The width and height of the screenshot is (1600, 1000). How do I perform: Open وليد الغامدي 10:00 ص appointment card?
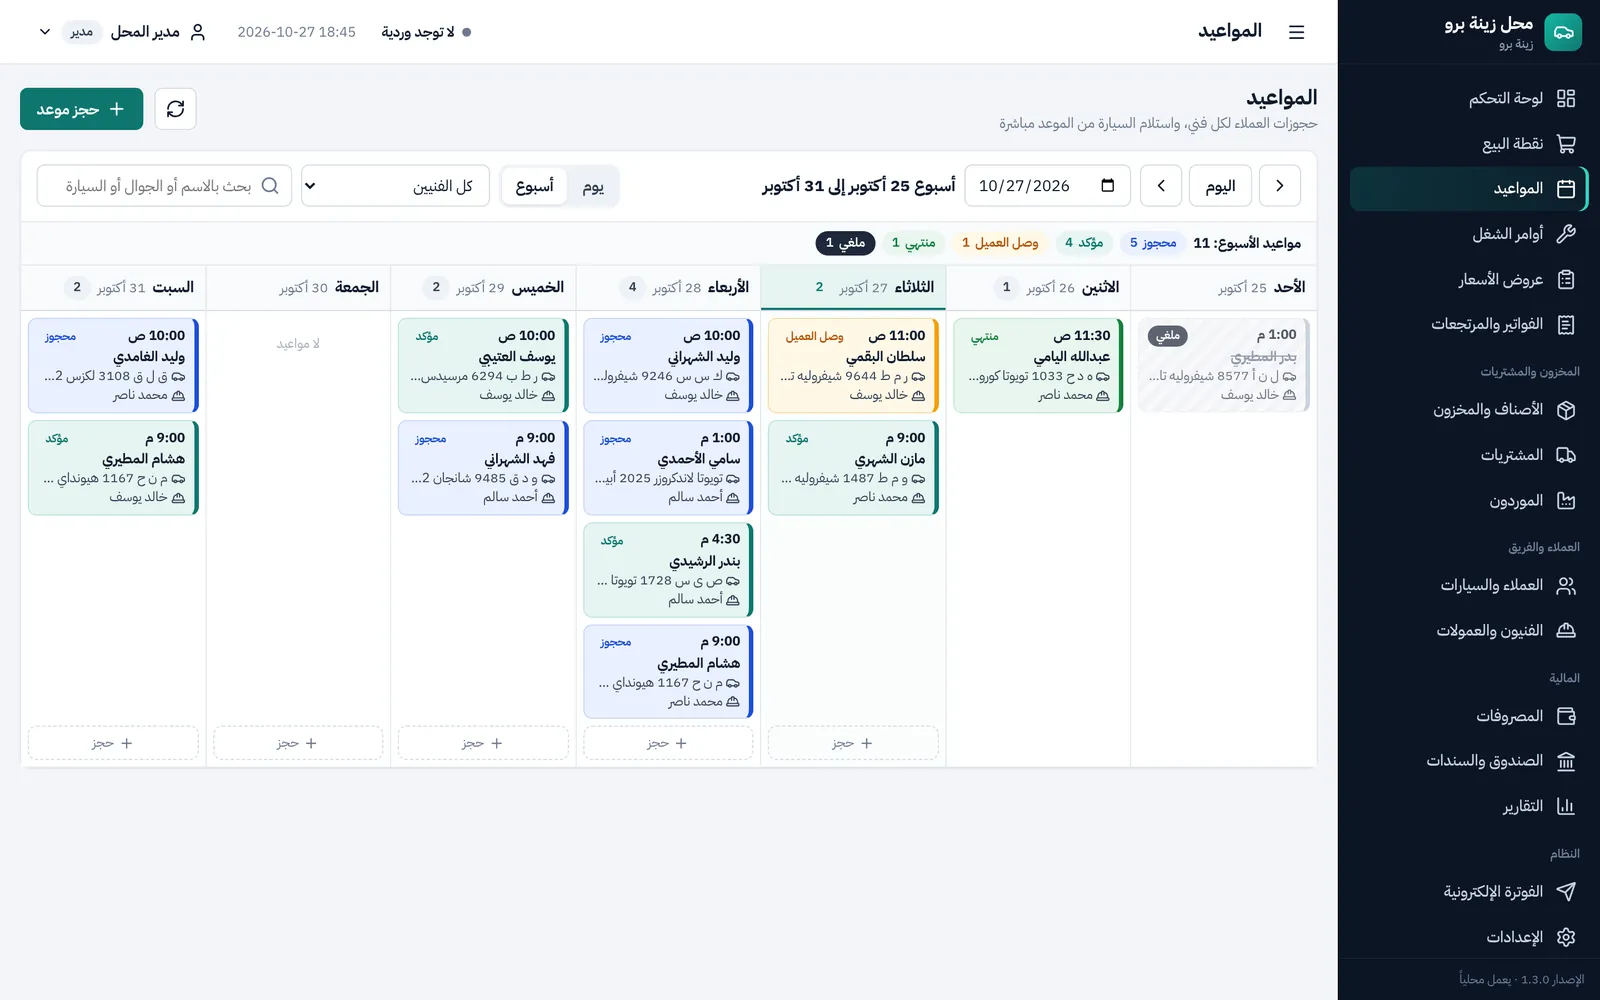113,366
